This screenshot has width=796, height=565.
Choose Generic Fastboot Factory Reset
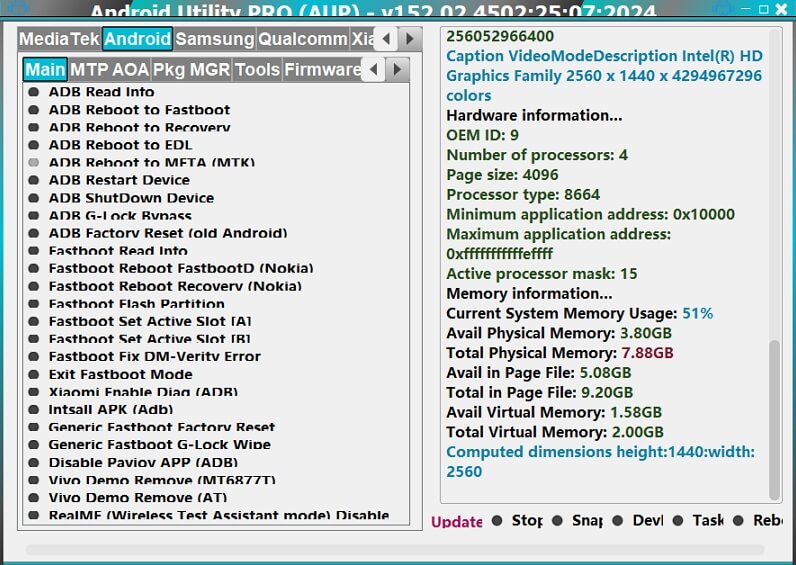pyautogui.click(x=151, y=427)
